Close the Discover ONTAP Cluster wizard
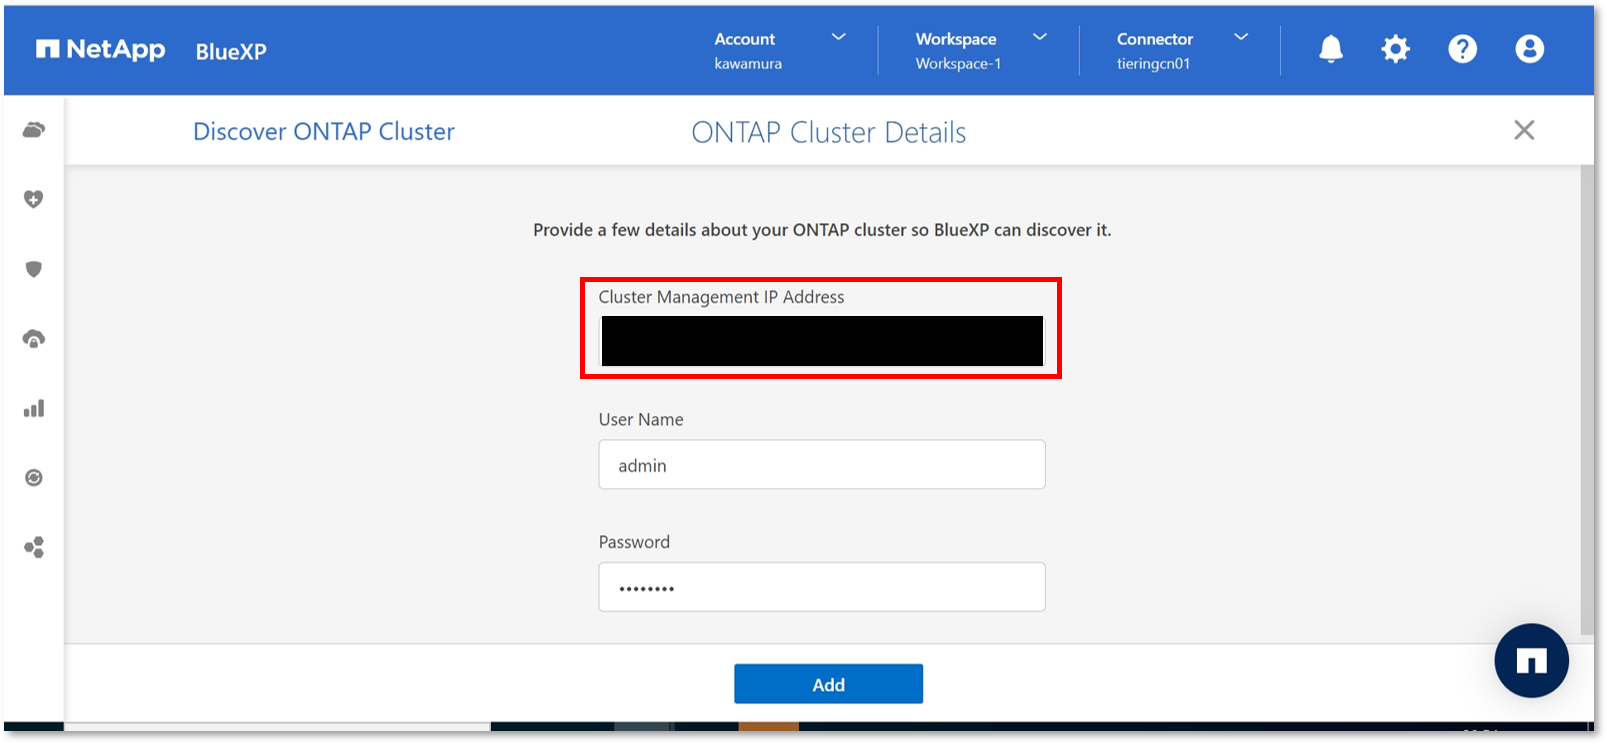Screen dimensions: 1607x744 click(1524, 130)
